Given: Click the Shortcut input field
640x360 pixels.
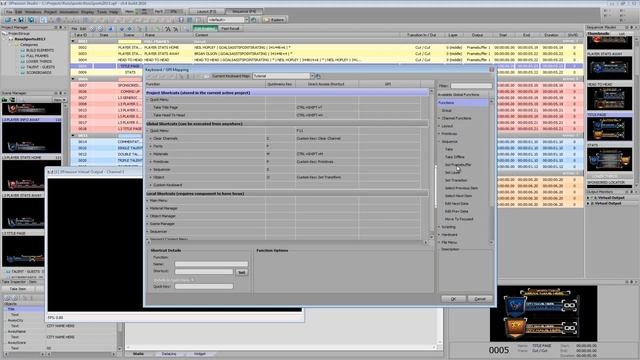Looking at the screenshot, I should click(204, 271).
